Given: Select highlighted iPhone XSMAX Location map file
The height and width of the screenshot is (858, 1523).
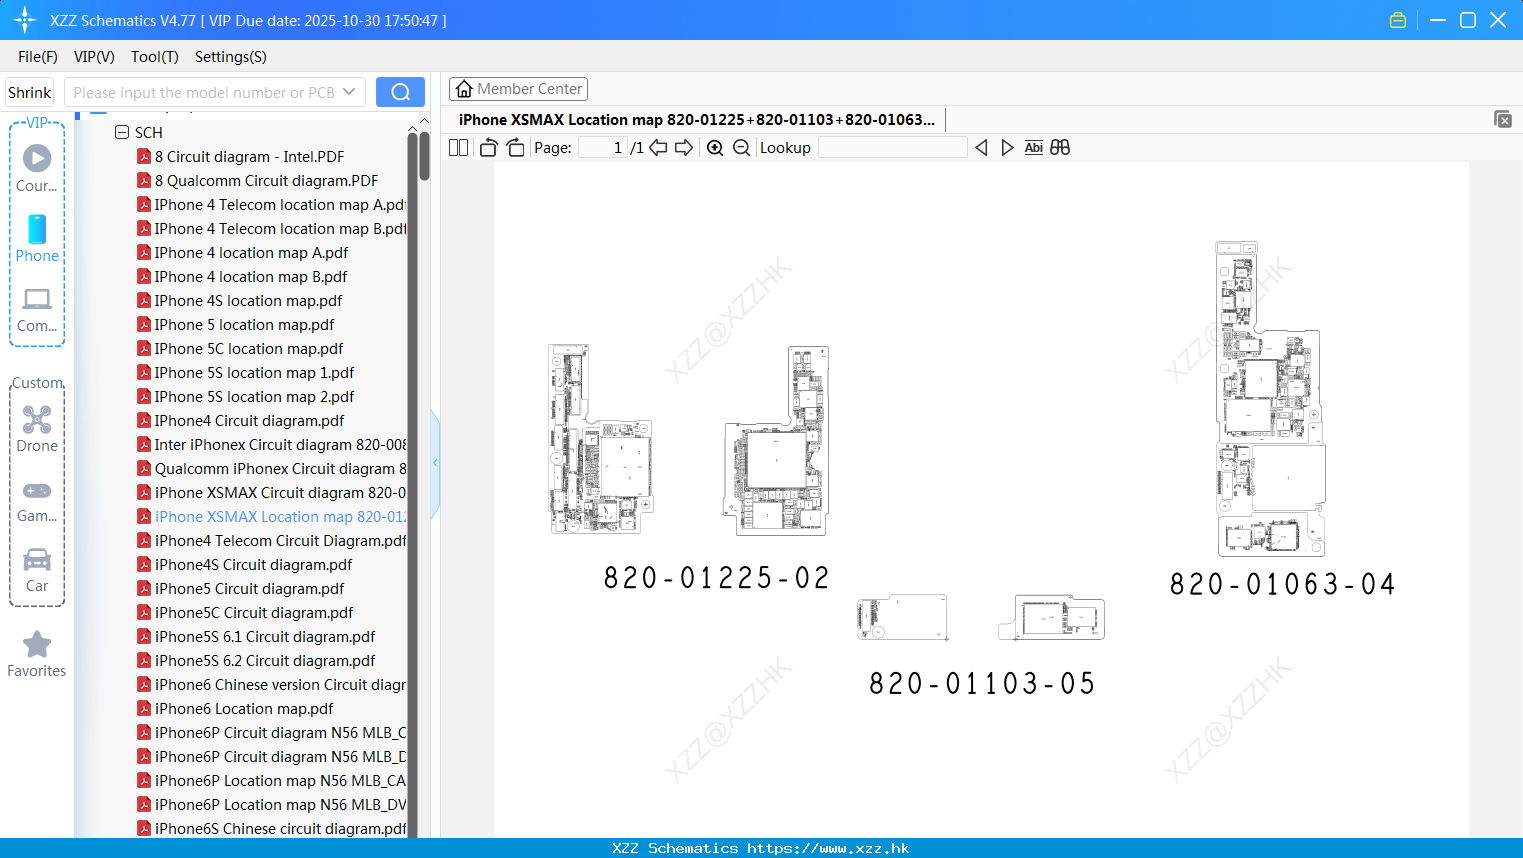Looking at the screenshot, I should tap(271, 517).
